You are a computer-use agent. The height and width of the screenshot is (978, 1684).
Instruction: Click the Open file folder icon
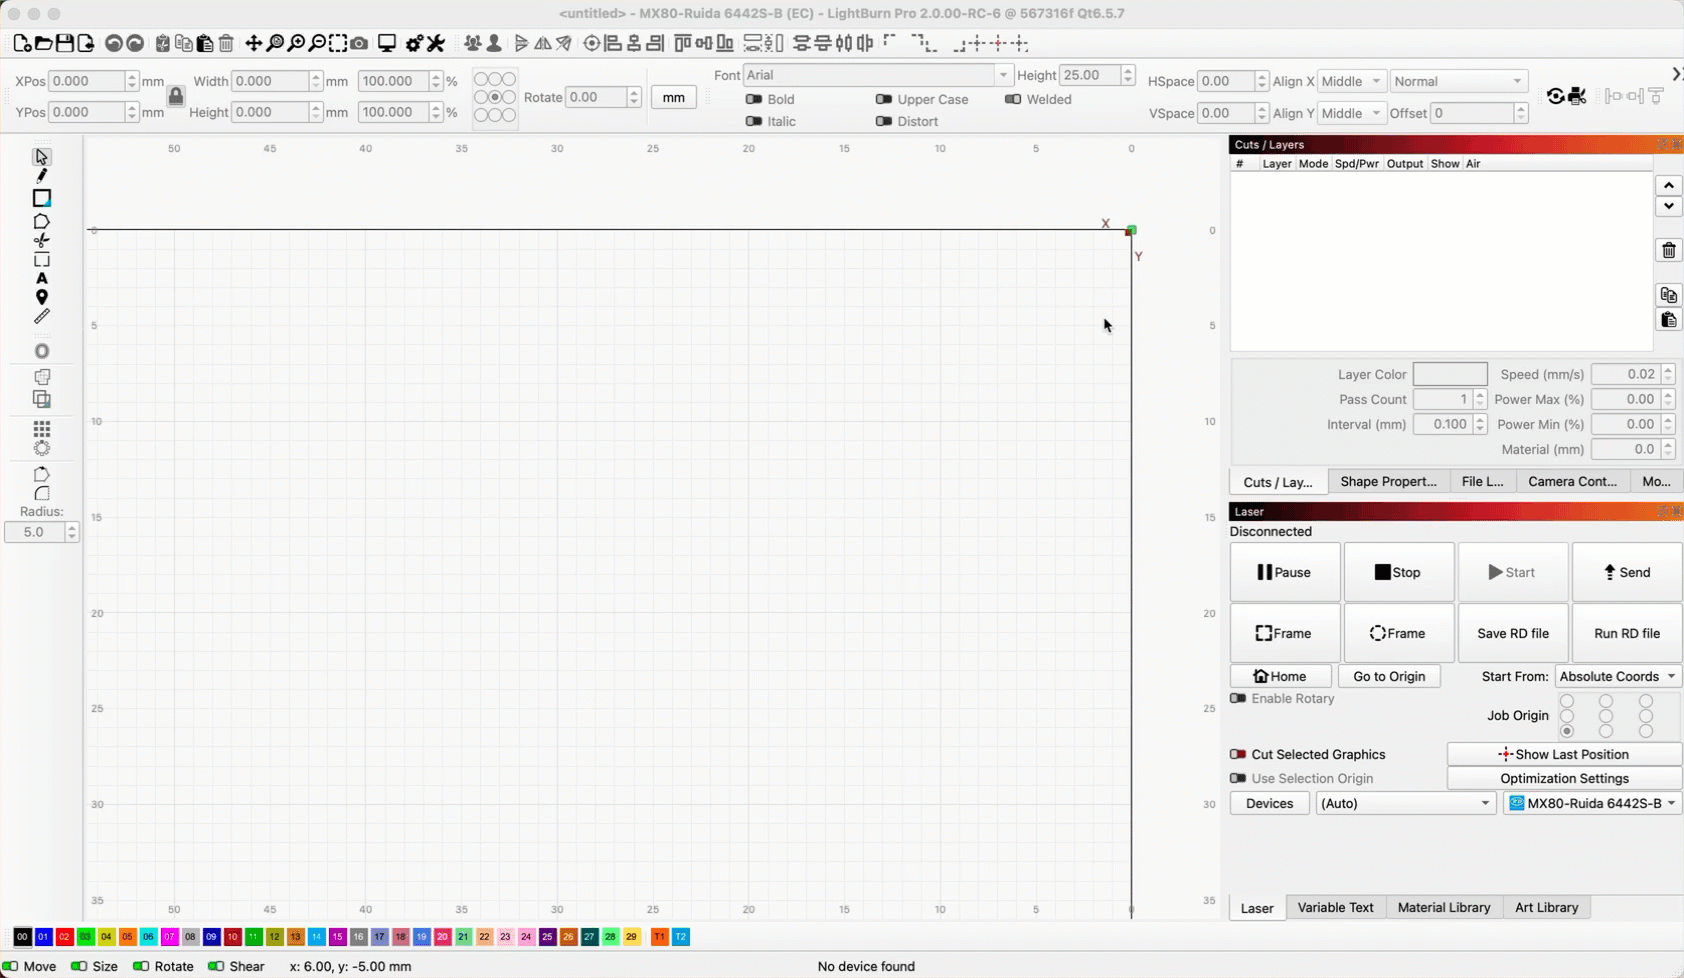point(43,43)
